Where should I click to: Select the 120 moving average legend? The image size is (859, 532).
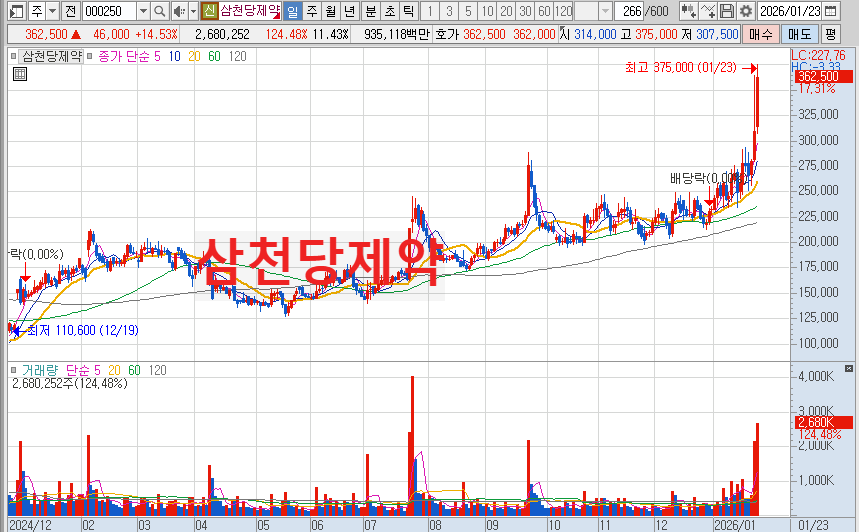(x=237, y=56)
